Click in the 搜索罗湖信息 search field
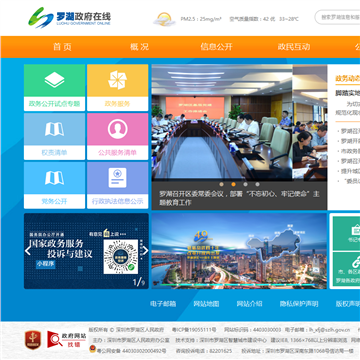Viewport: 360px width, 360px height. (x=337, y=17)
